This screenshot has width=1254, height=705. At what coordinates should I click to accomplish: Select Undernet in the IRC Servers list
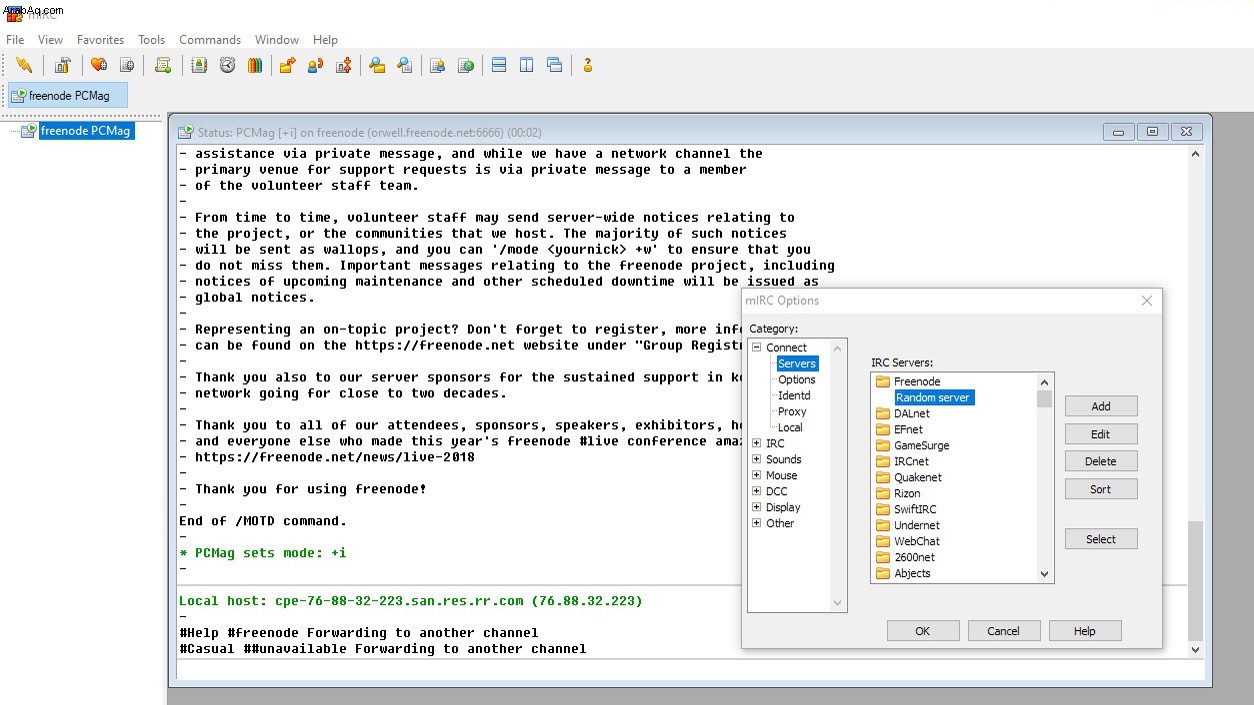917,526
